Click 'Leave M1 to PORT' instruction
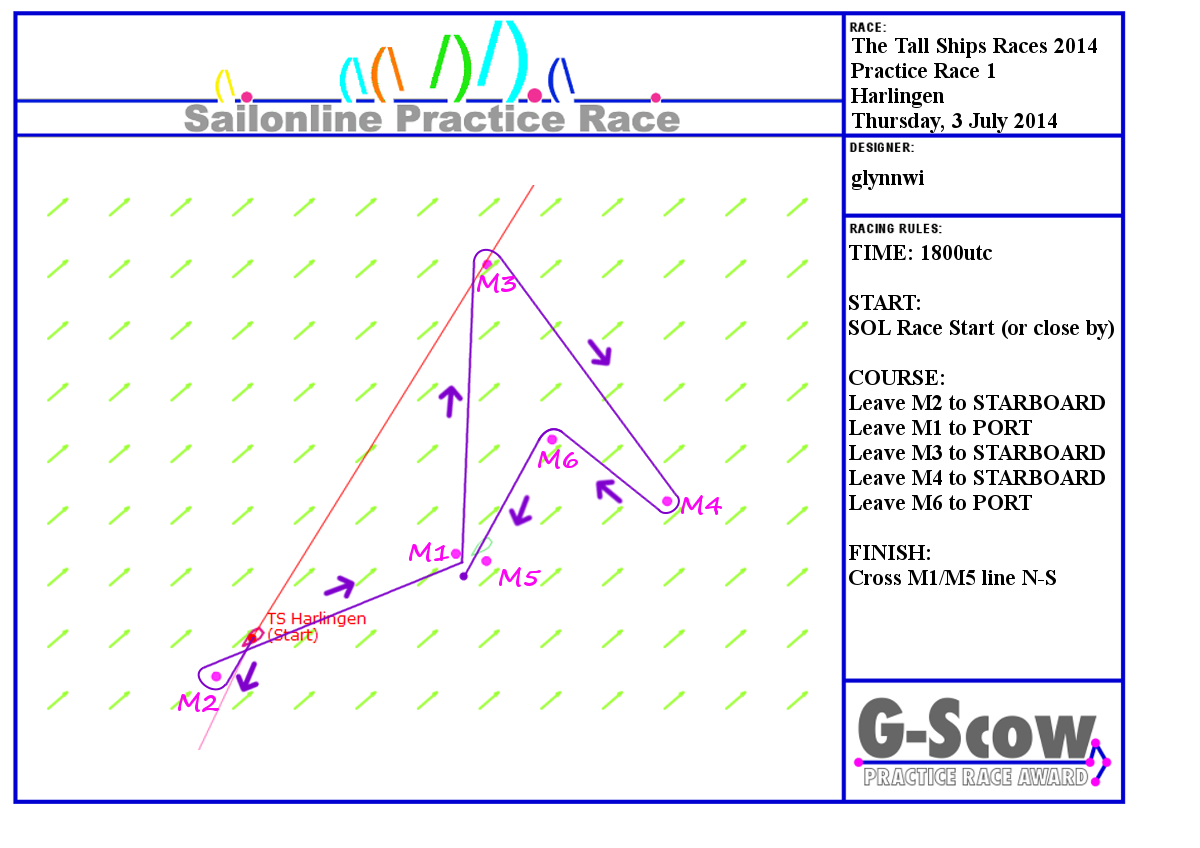 tap(940, 428)
